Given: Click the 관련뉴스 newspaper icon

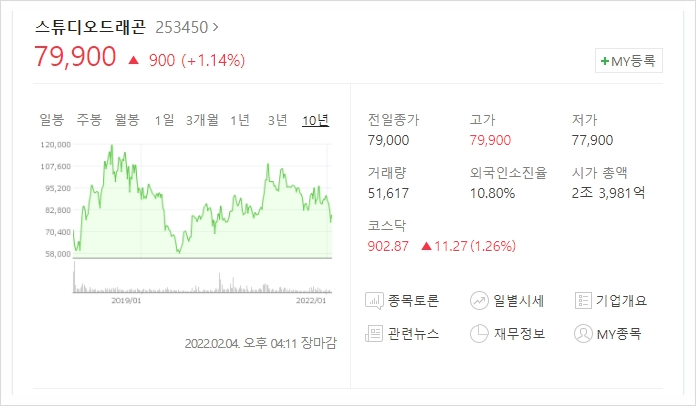Looking at the screenshot, I should pos(374,334).
